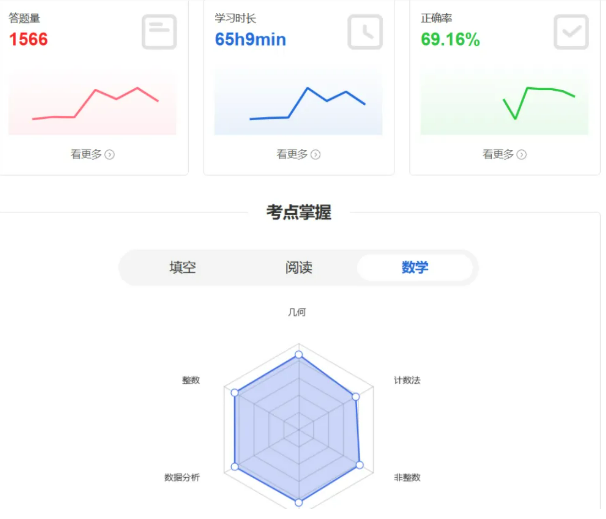Viewport: 606px width, 519px height.
Task: Click the 65h9min study duration value
Action: point(250,40)
